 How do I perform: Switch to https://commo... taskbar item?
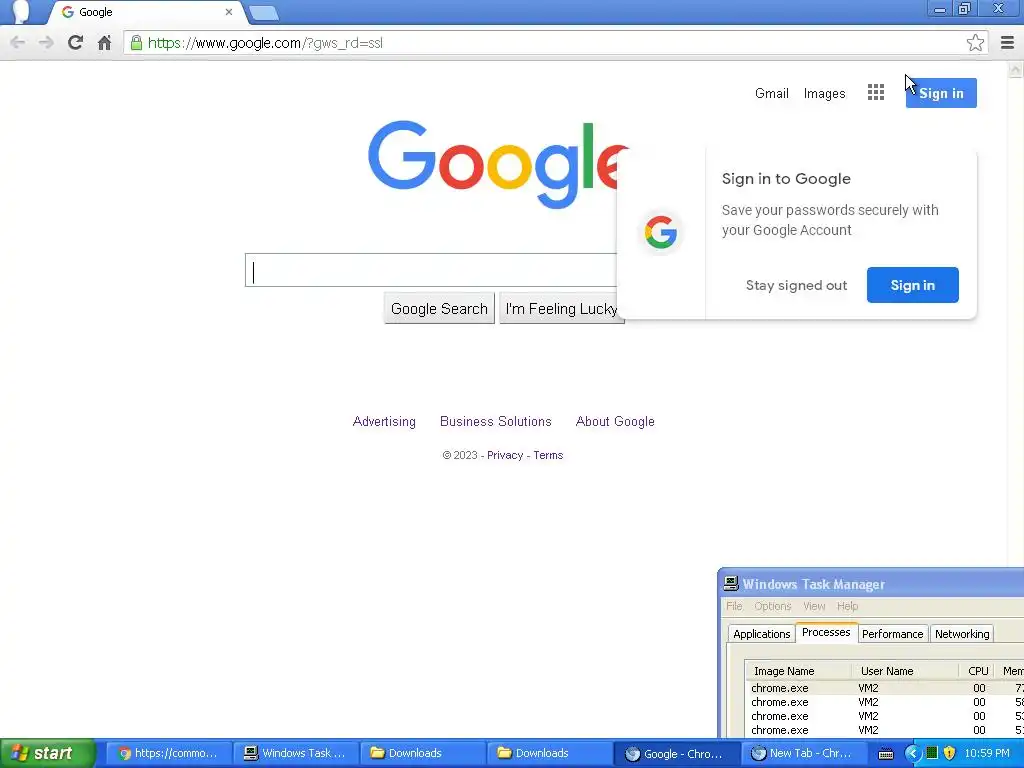coord(168,754)
